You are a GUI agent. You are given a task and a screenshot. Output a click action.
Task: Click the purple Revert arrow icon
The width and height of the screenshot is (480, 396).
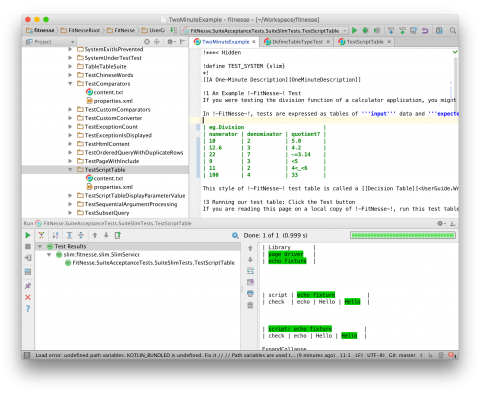point(425,30)
